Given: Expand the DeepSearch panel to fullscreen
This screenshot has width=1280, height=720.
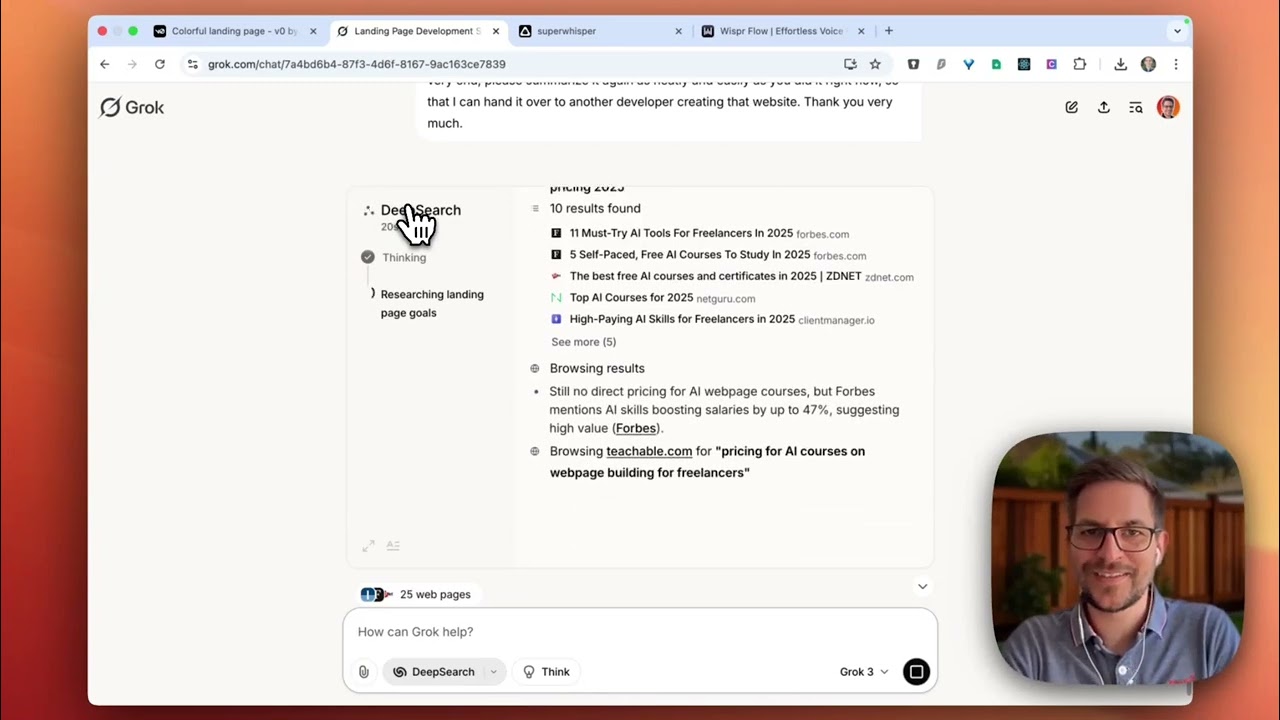Looking at the screenshot, I should point(369,545).
